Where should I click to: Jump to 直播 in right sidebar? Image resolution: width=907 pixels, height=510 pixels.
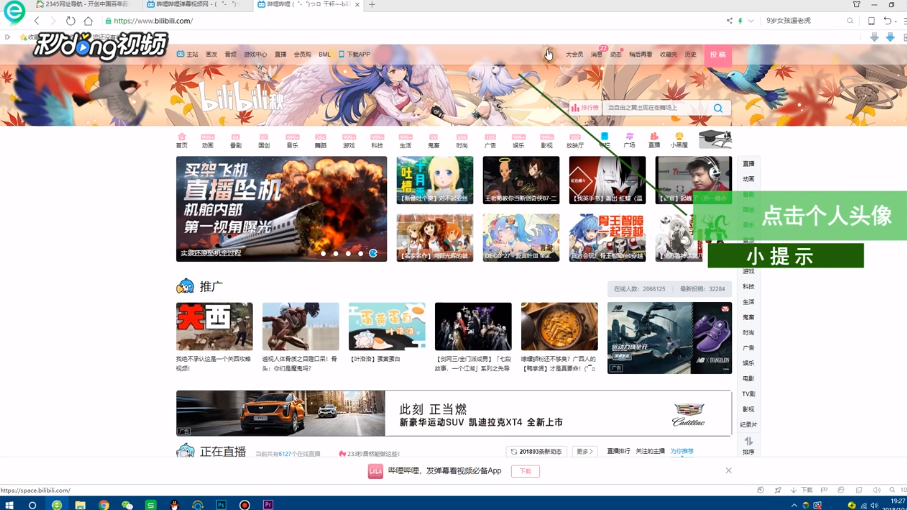pos(749,164)
